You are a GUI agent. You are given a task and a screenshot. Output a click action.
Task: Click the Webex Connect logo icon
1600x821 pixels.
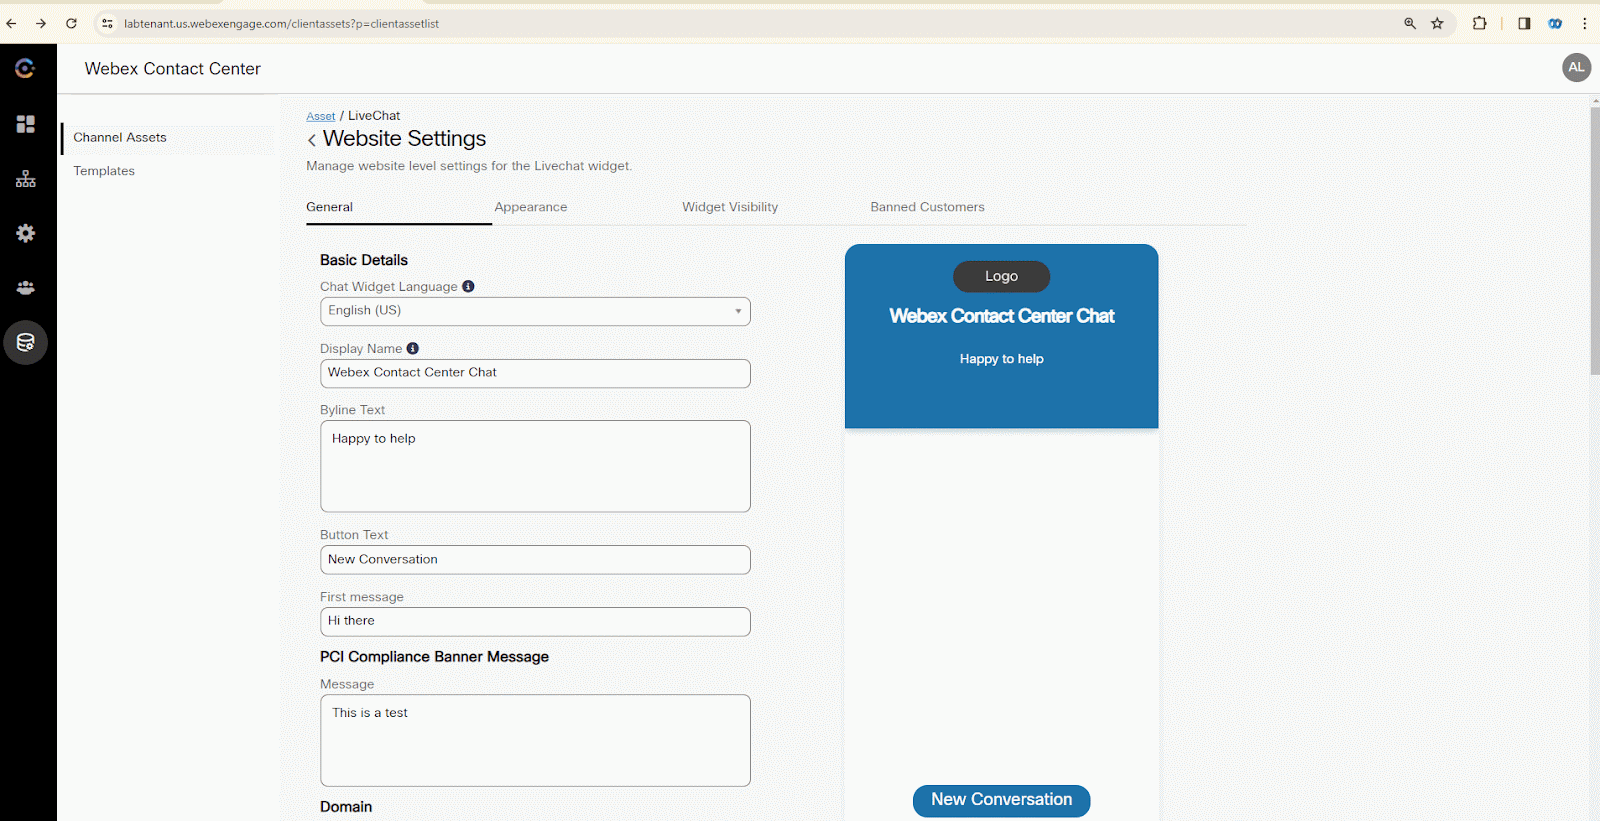[25, 68]
